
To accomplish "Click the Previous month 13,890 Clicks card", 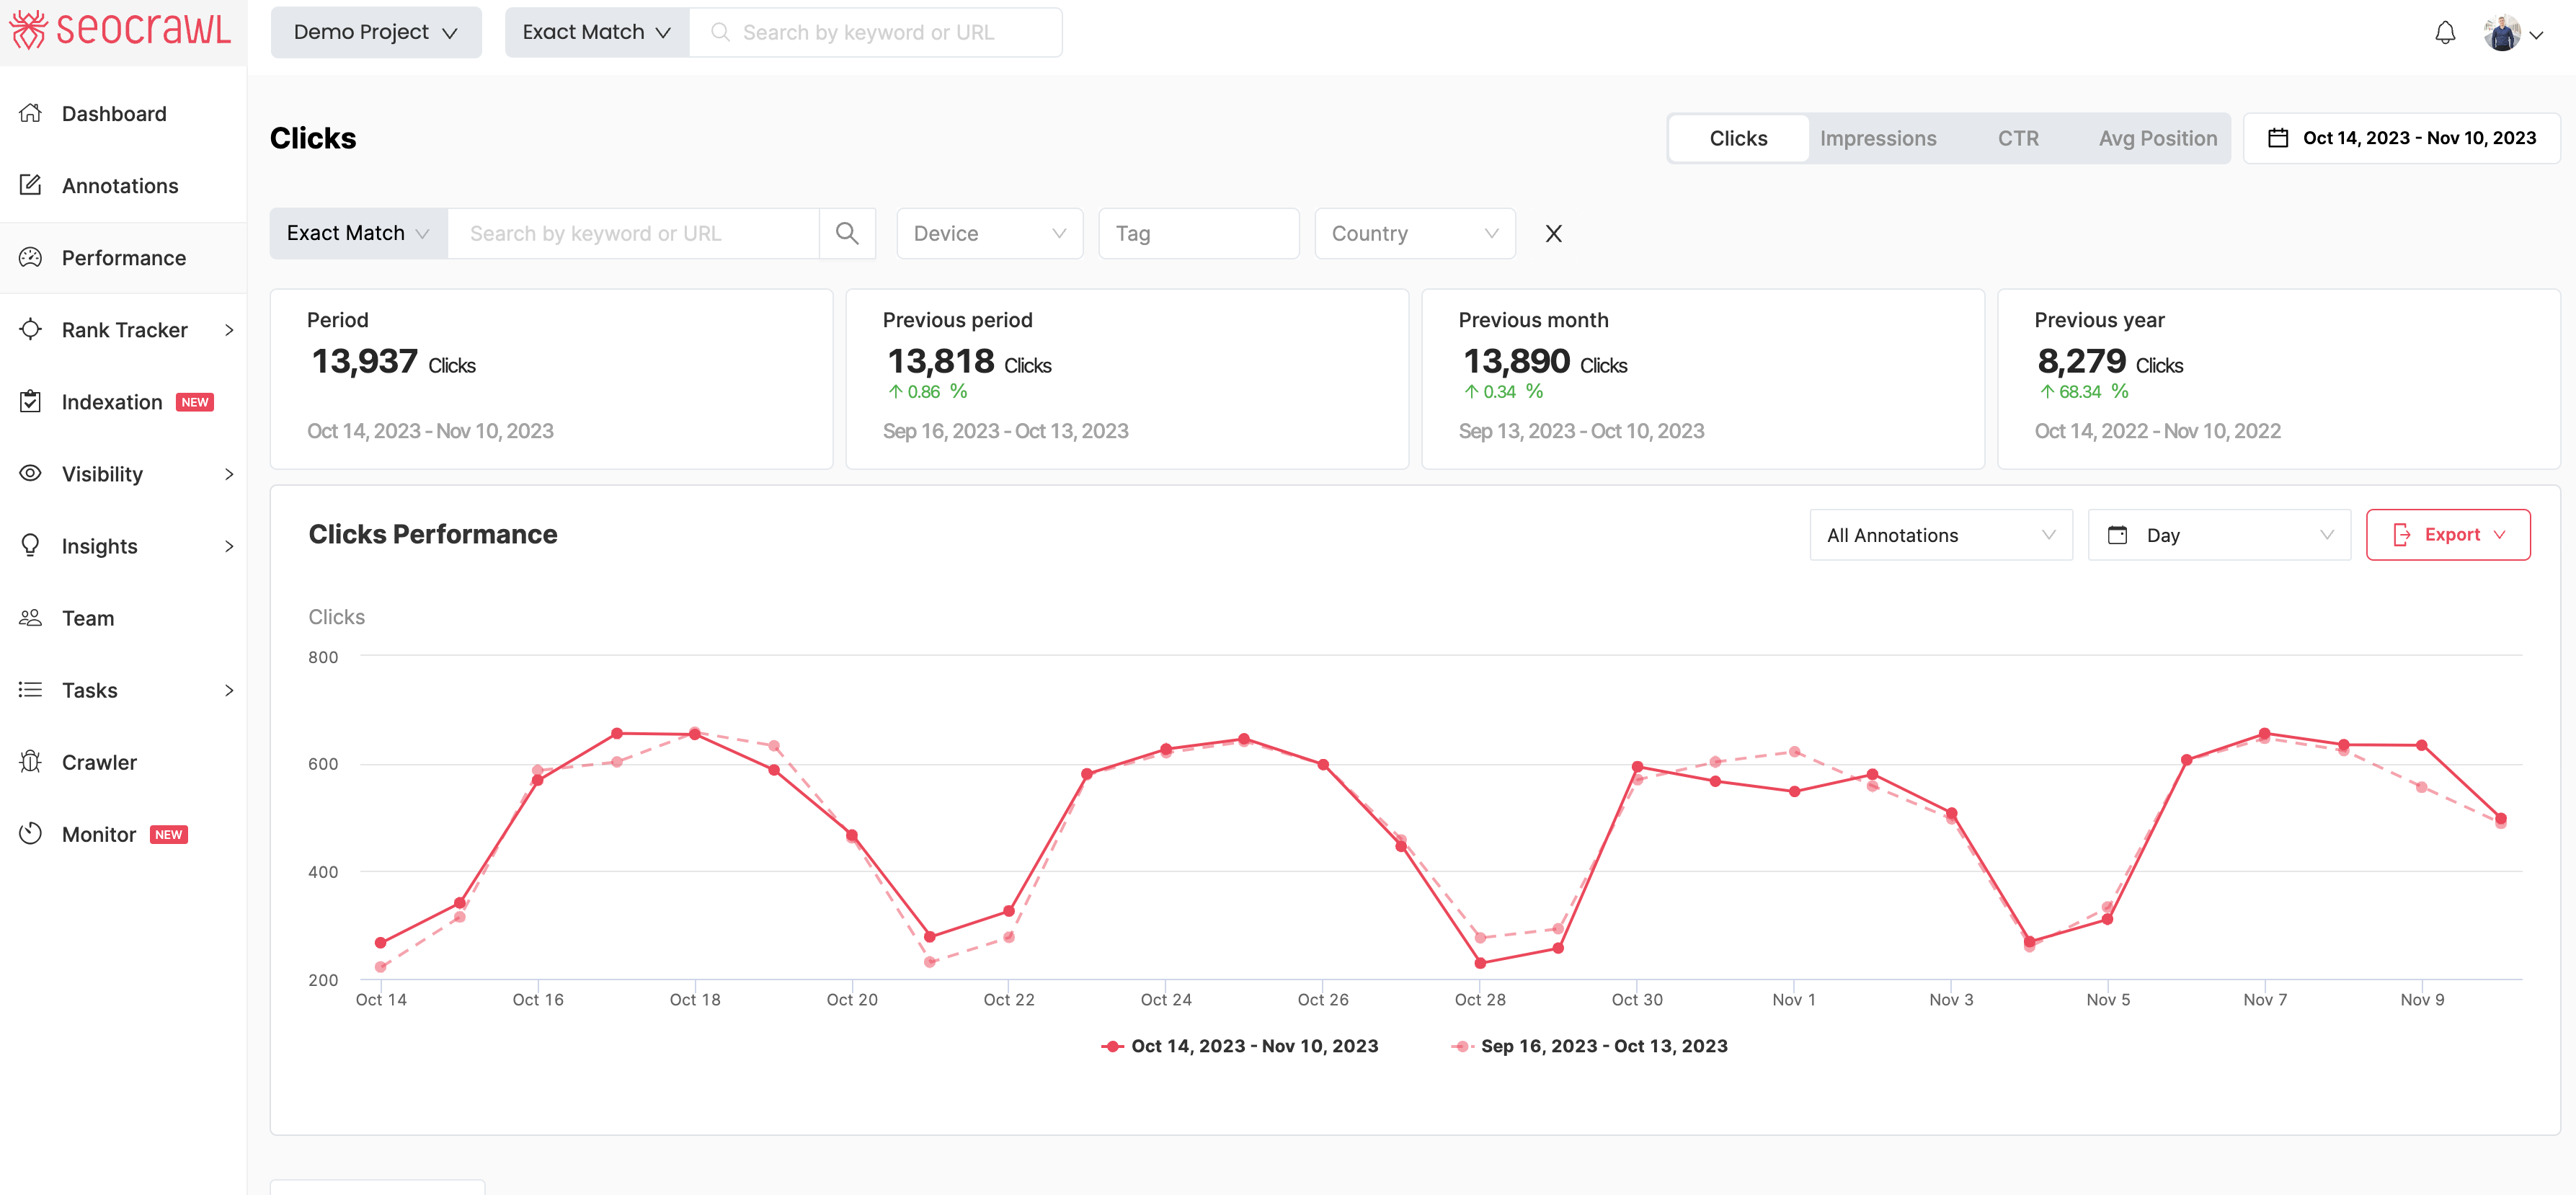I will pos(1703,379).
